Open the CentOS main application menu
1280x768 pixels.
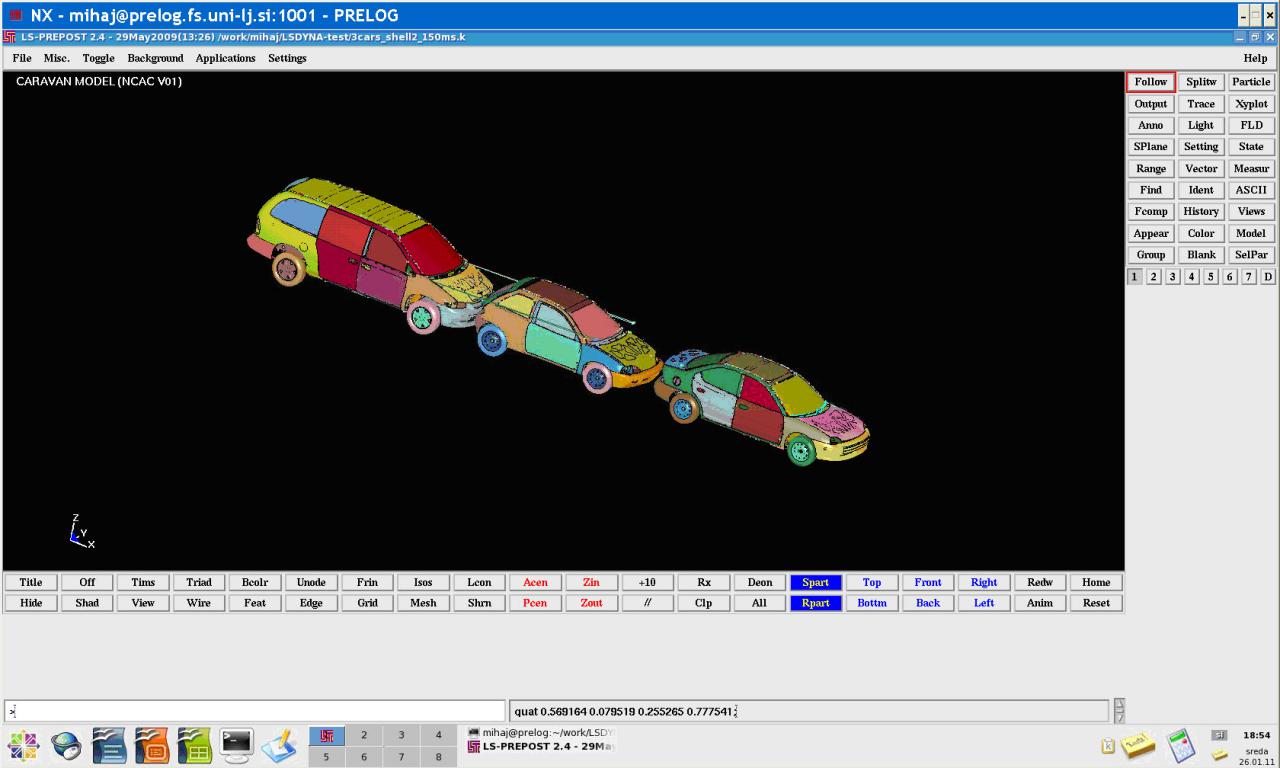pos(23,745)
